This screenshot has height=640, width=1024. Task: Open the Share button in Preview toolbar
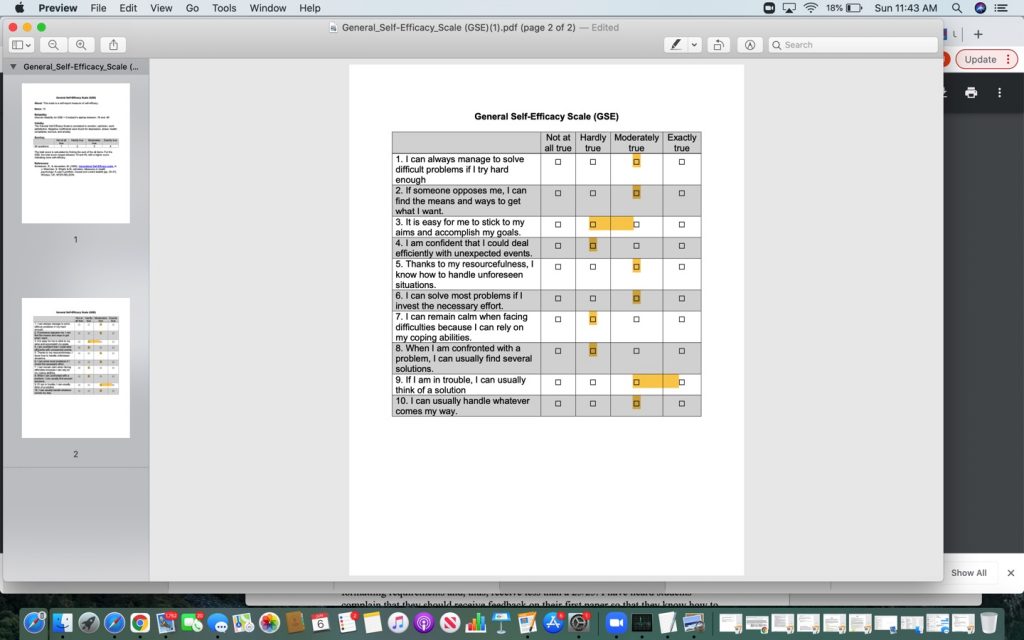(x=113, y=45)
